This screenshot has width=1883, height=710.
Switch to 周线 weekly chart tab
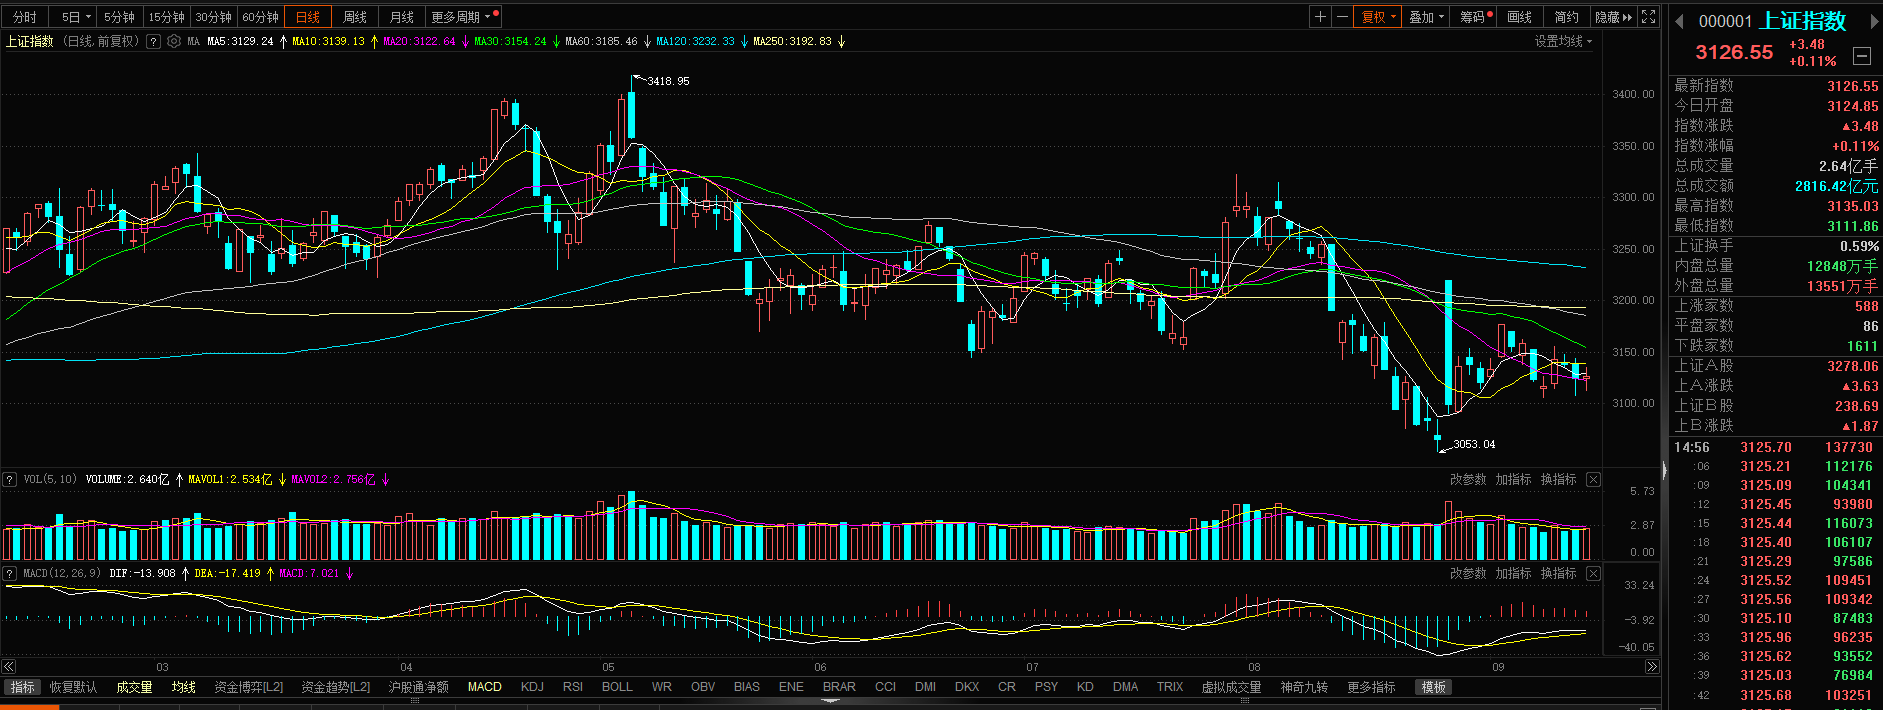(x=355, y=17)
